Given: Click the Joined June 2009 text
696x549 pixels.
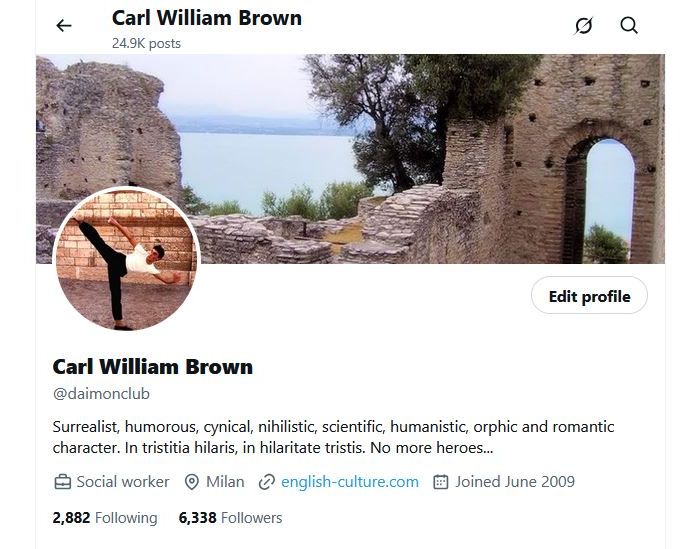Looking at the screenshot, I should pyautogui.click(x=515, y=482).
